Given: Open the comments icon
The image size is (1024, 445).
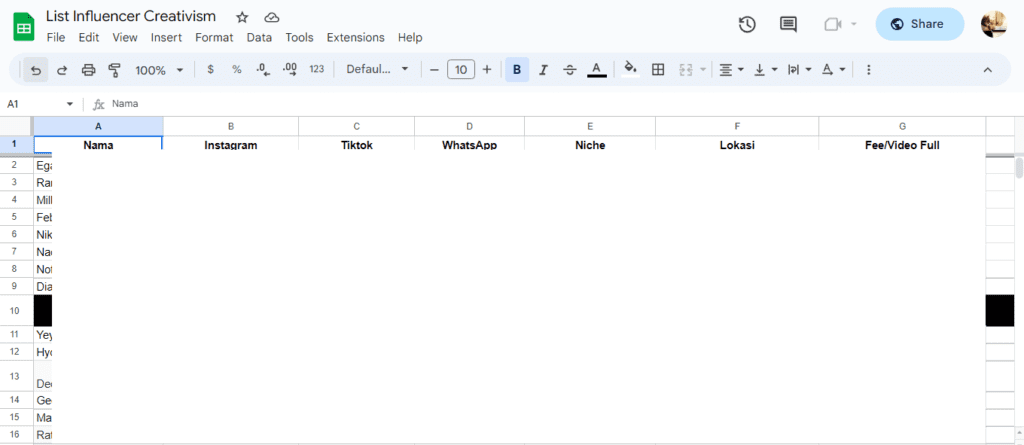Looking at the screenshot, I should 789,25.
